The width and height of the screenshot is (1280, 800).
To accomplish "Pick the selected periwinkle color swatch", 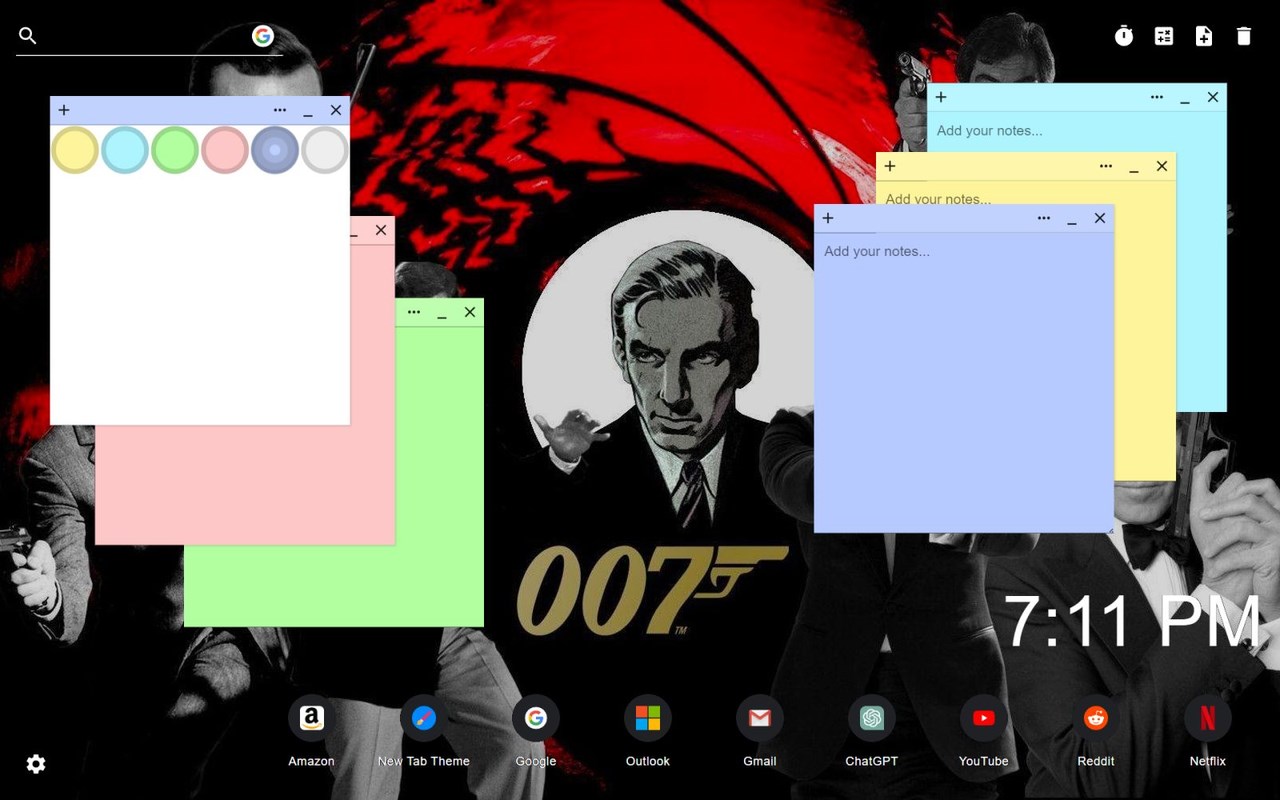I will [275, 150].
